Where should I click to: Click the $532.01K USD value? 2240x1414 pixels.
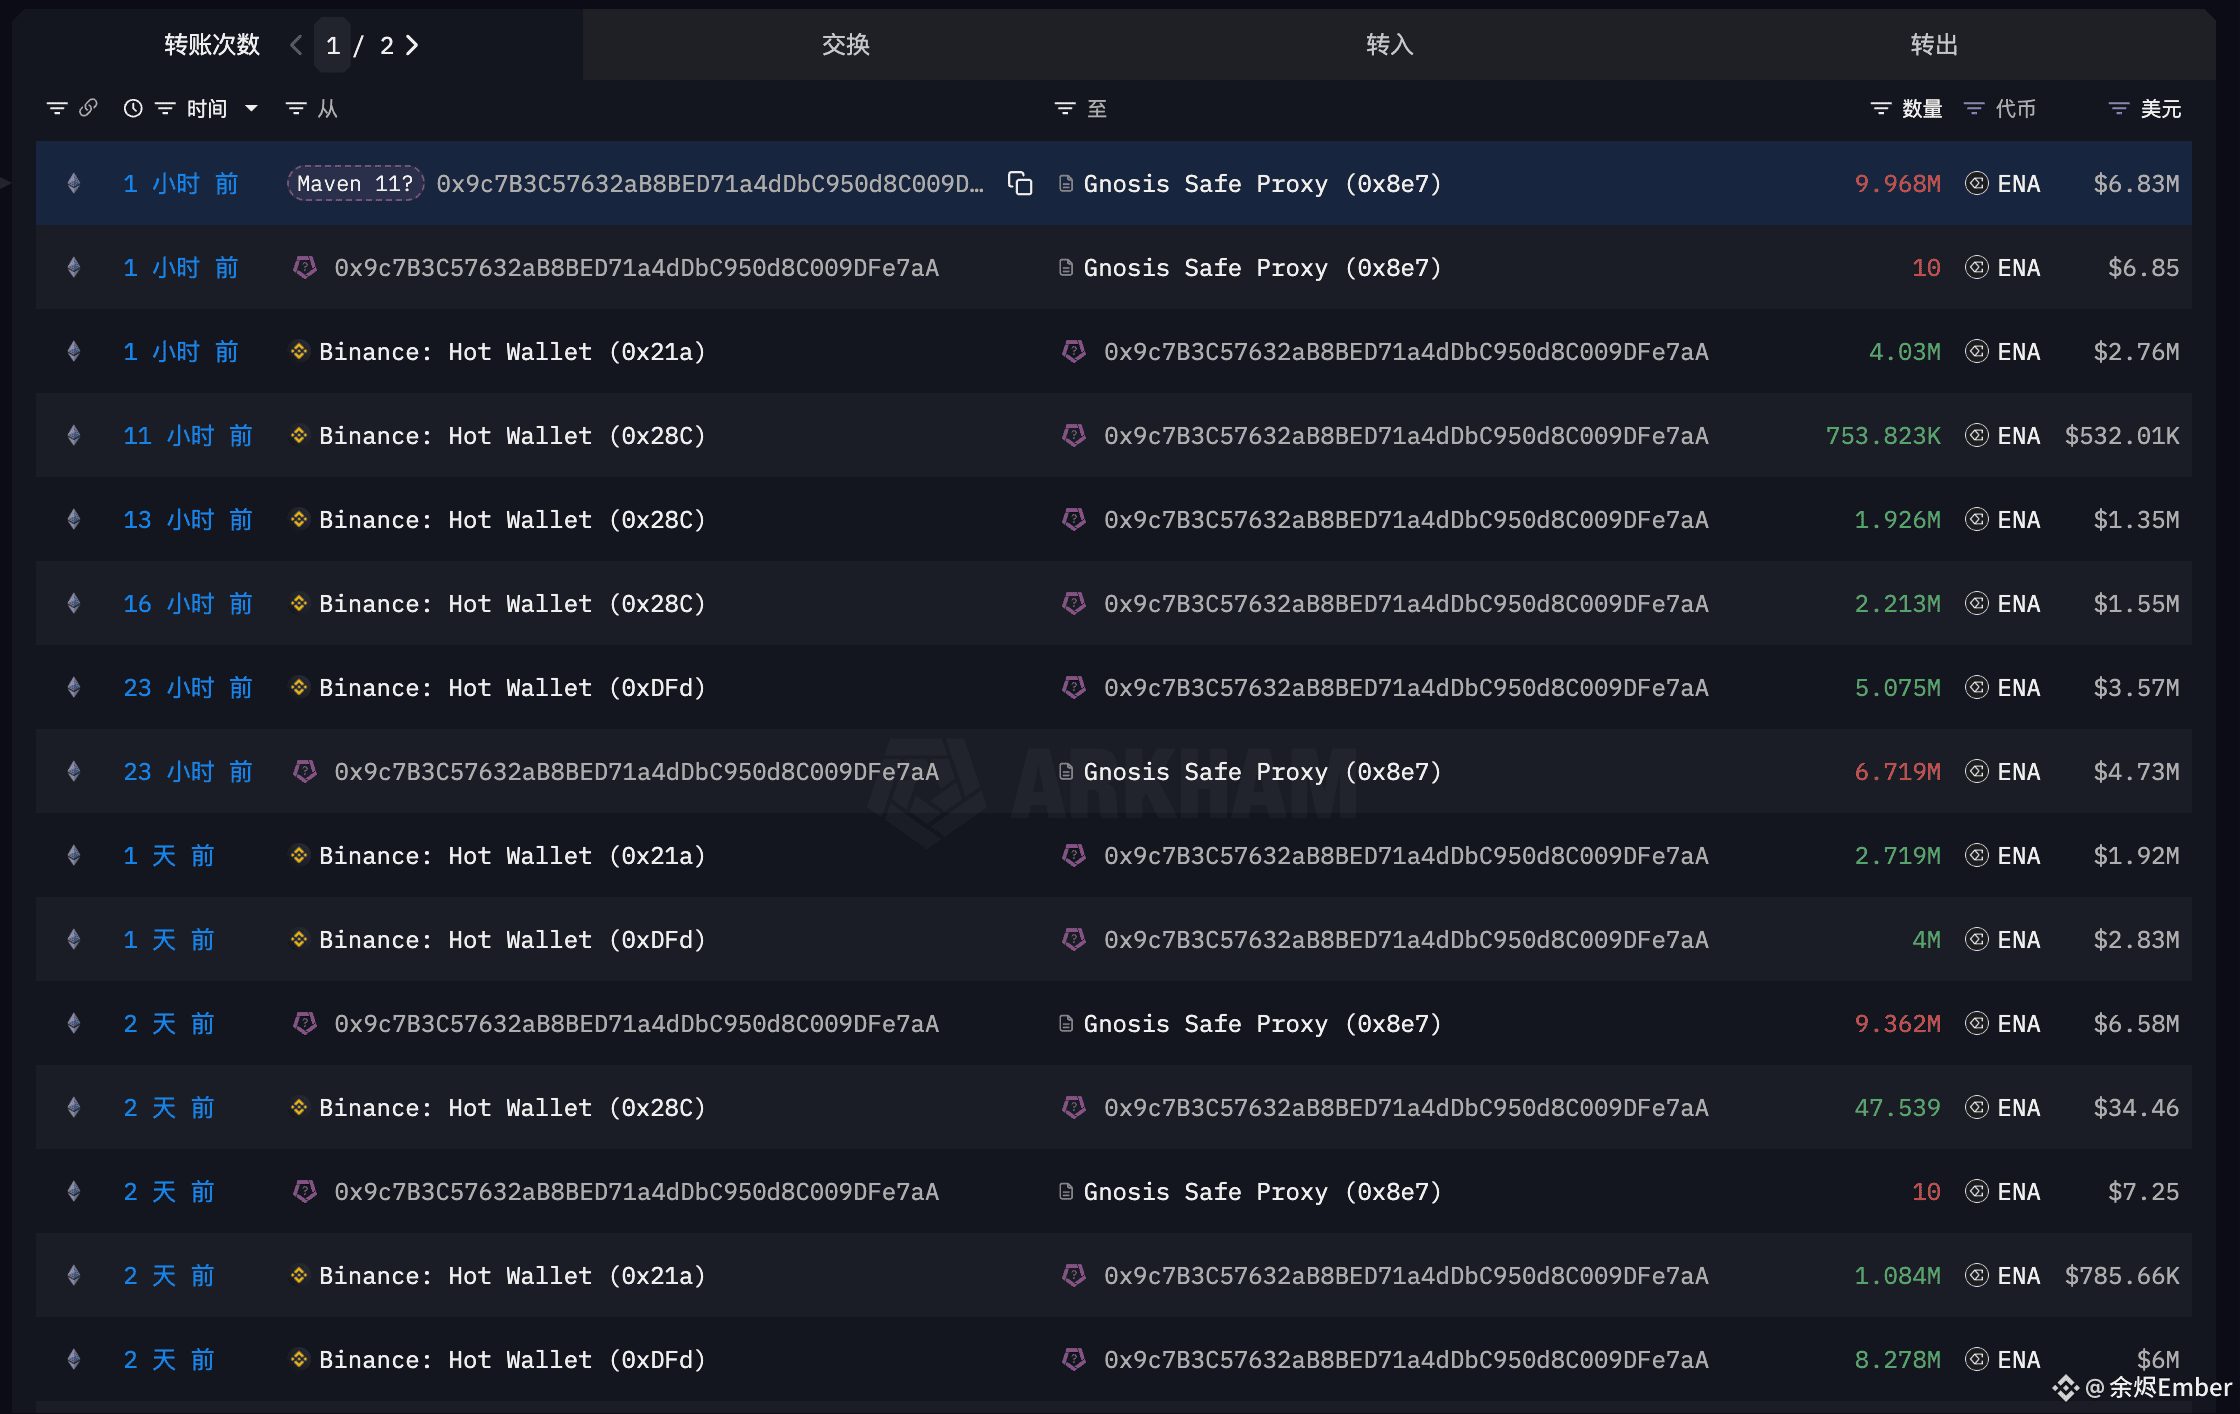coord(2122,435)
